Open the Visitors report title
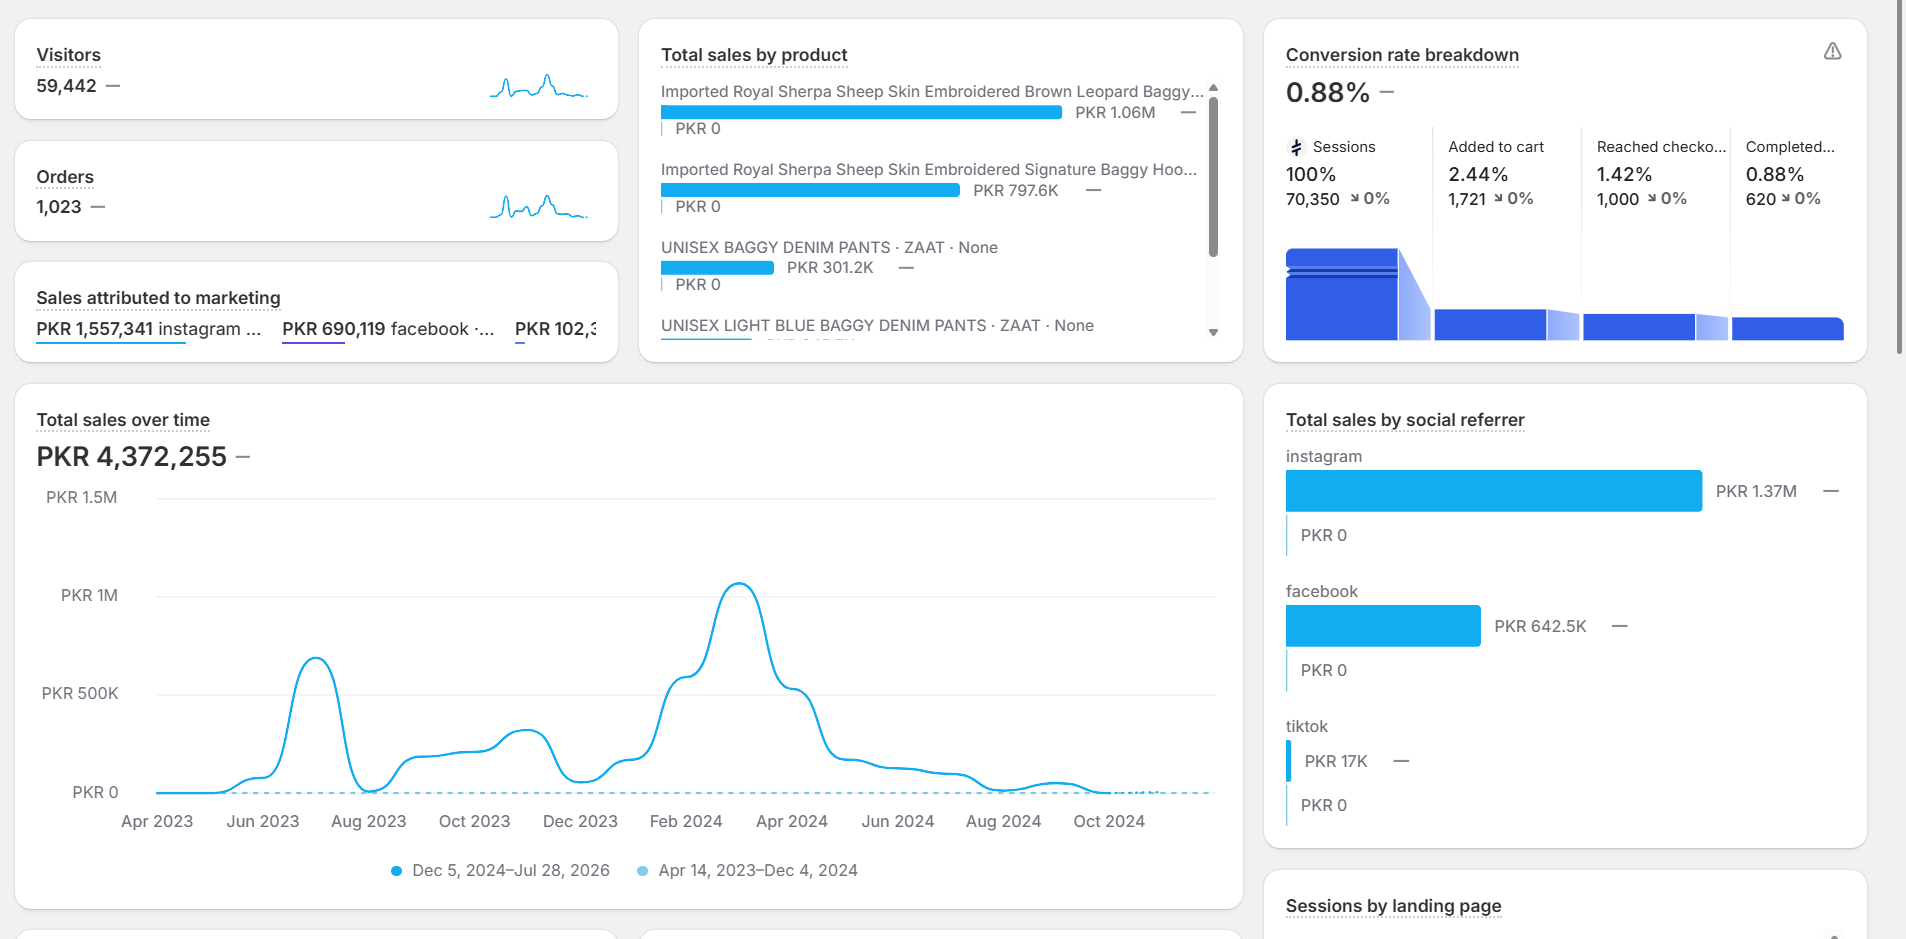Viewport: 1906px width, 939px height. coord(68,55)
